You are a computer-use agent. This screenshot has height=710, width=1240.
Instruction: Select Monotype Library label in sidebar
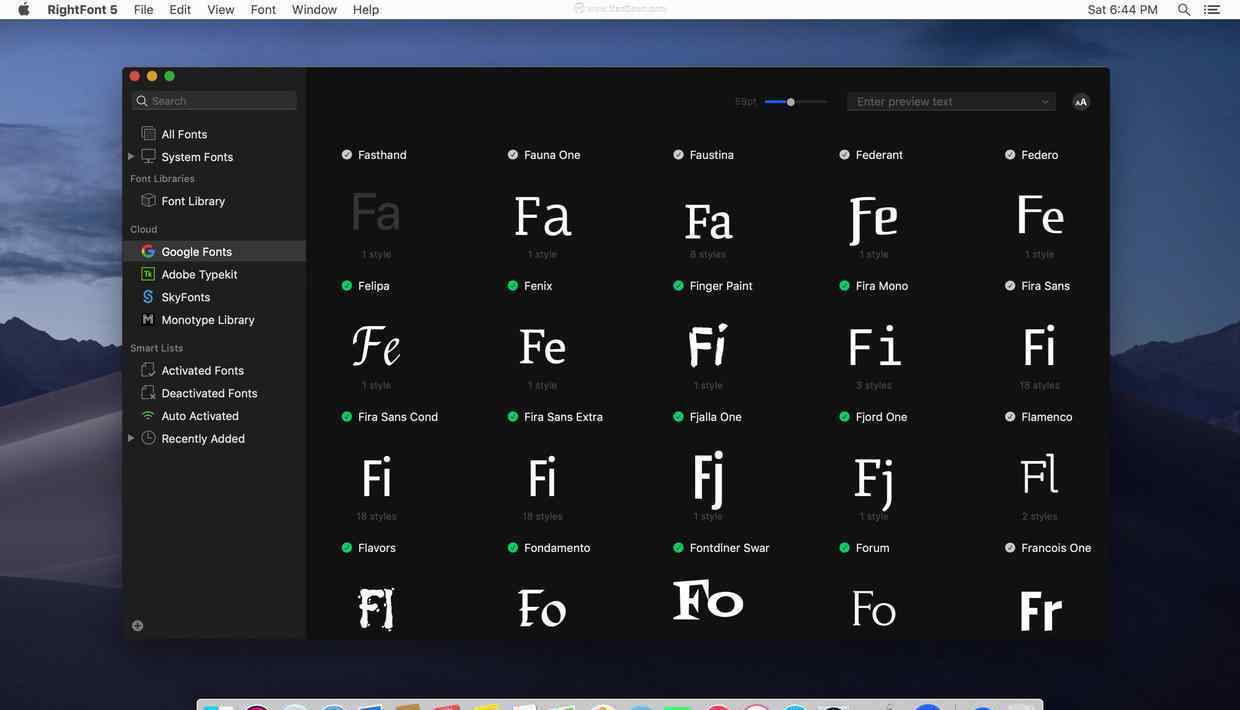[x=208, y=320]
